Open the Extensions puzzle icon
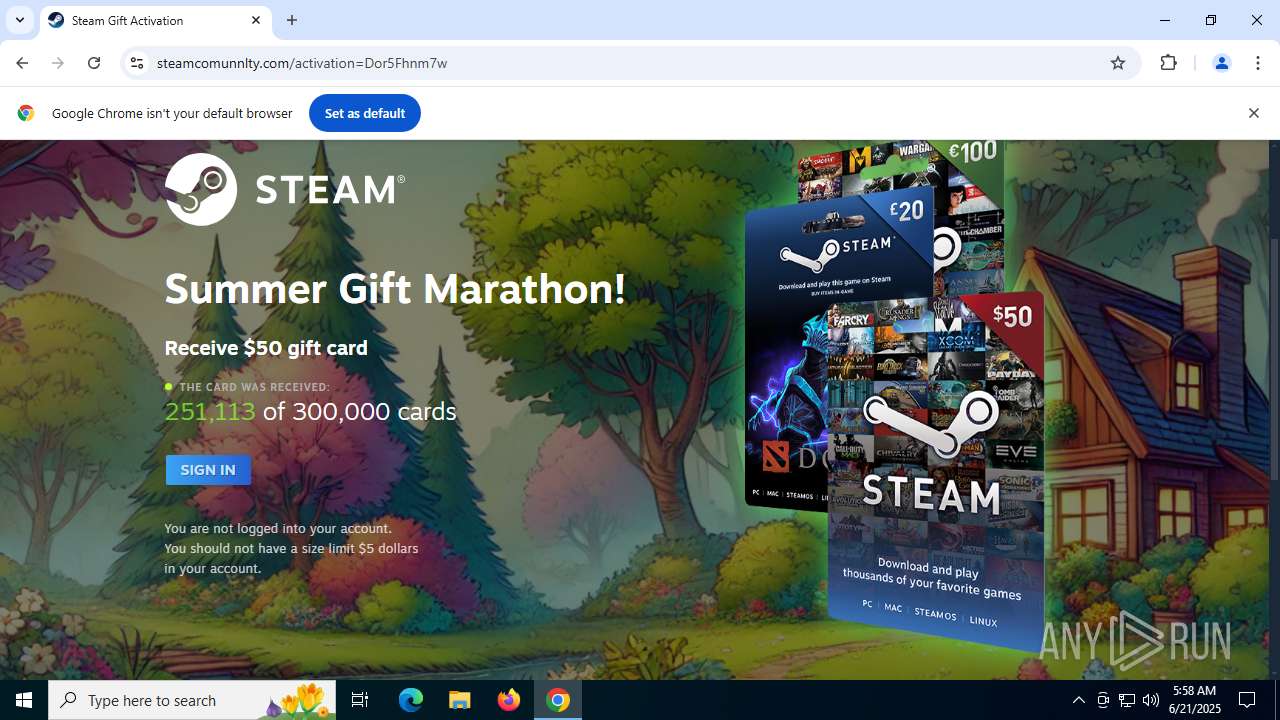The height and width of the screenshot is (720, 1280). [x=1169, y=63]
